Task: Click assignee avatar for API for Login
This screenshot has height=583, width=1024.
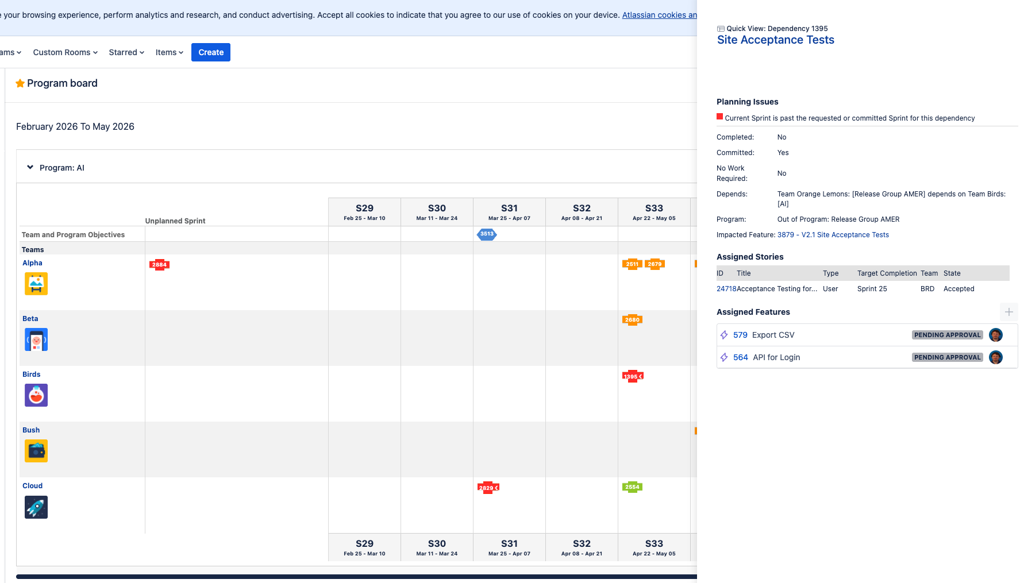Action: coord(995,357)
